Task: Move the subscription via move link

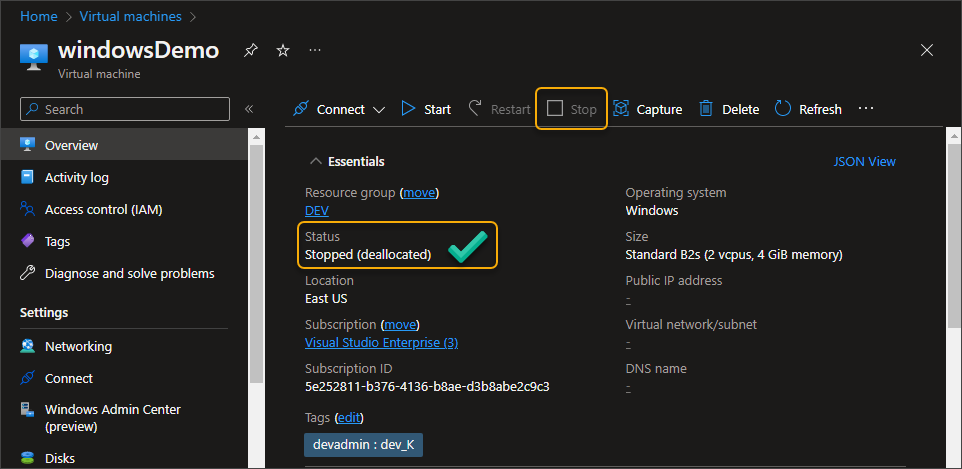Action: (x=401, y=324)
